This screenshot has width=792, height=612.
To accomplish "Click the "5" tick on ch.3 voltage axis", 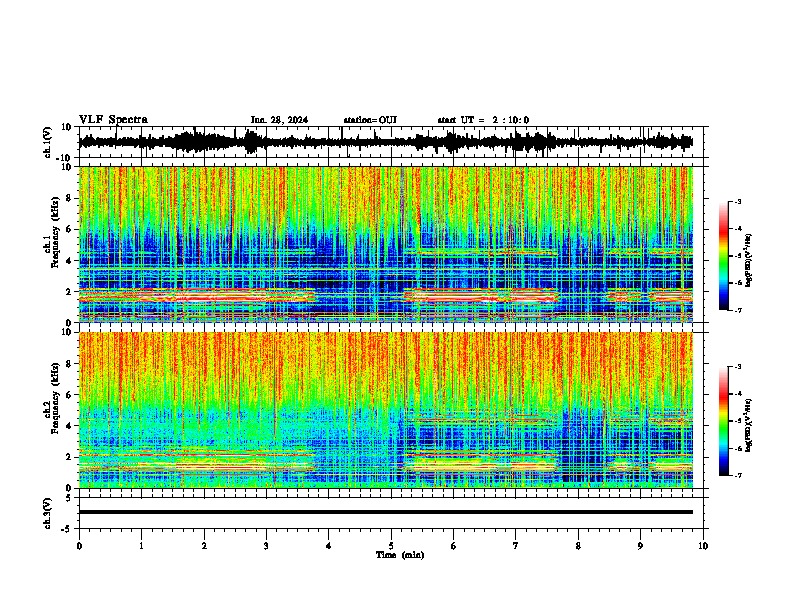I will [x=69, y=498].
